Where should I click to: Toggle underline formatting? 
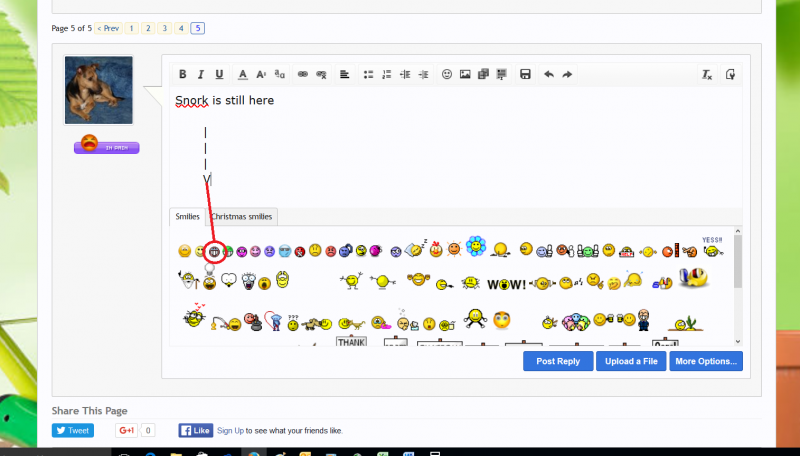coord(219,74)
